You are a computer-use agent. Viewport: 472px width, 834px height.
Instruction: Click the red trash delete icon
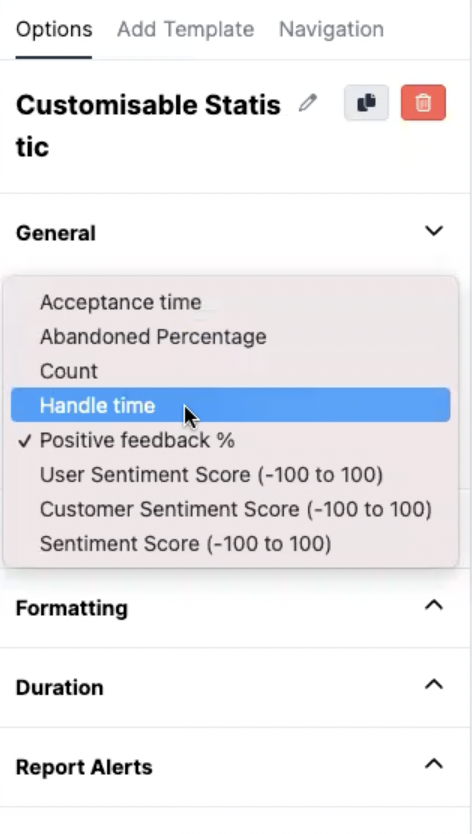[423, 102]
